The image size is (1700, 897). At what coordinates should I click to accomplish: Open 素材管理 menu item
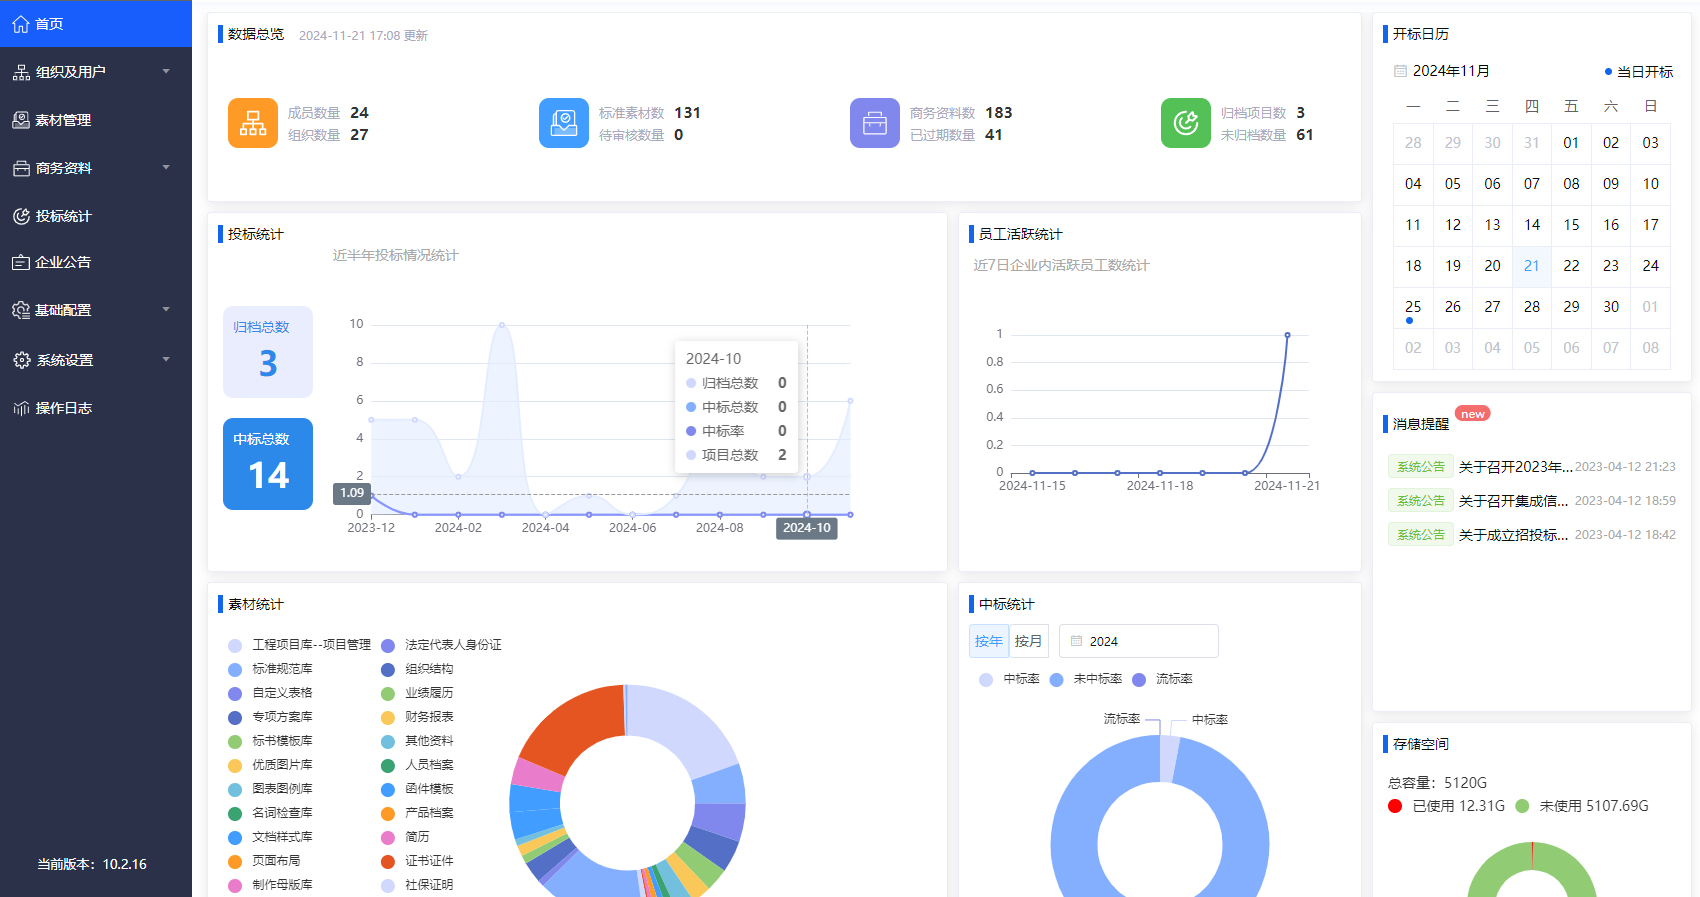96,120
